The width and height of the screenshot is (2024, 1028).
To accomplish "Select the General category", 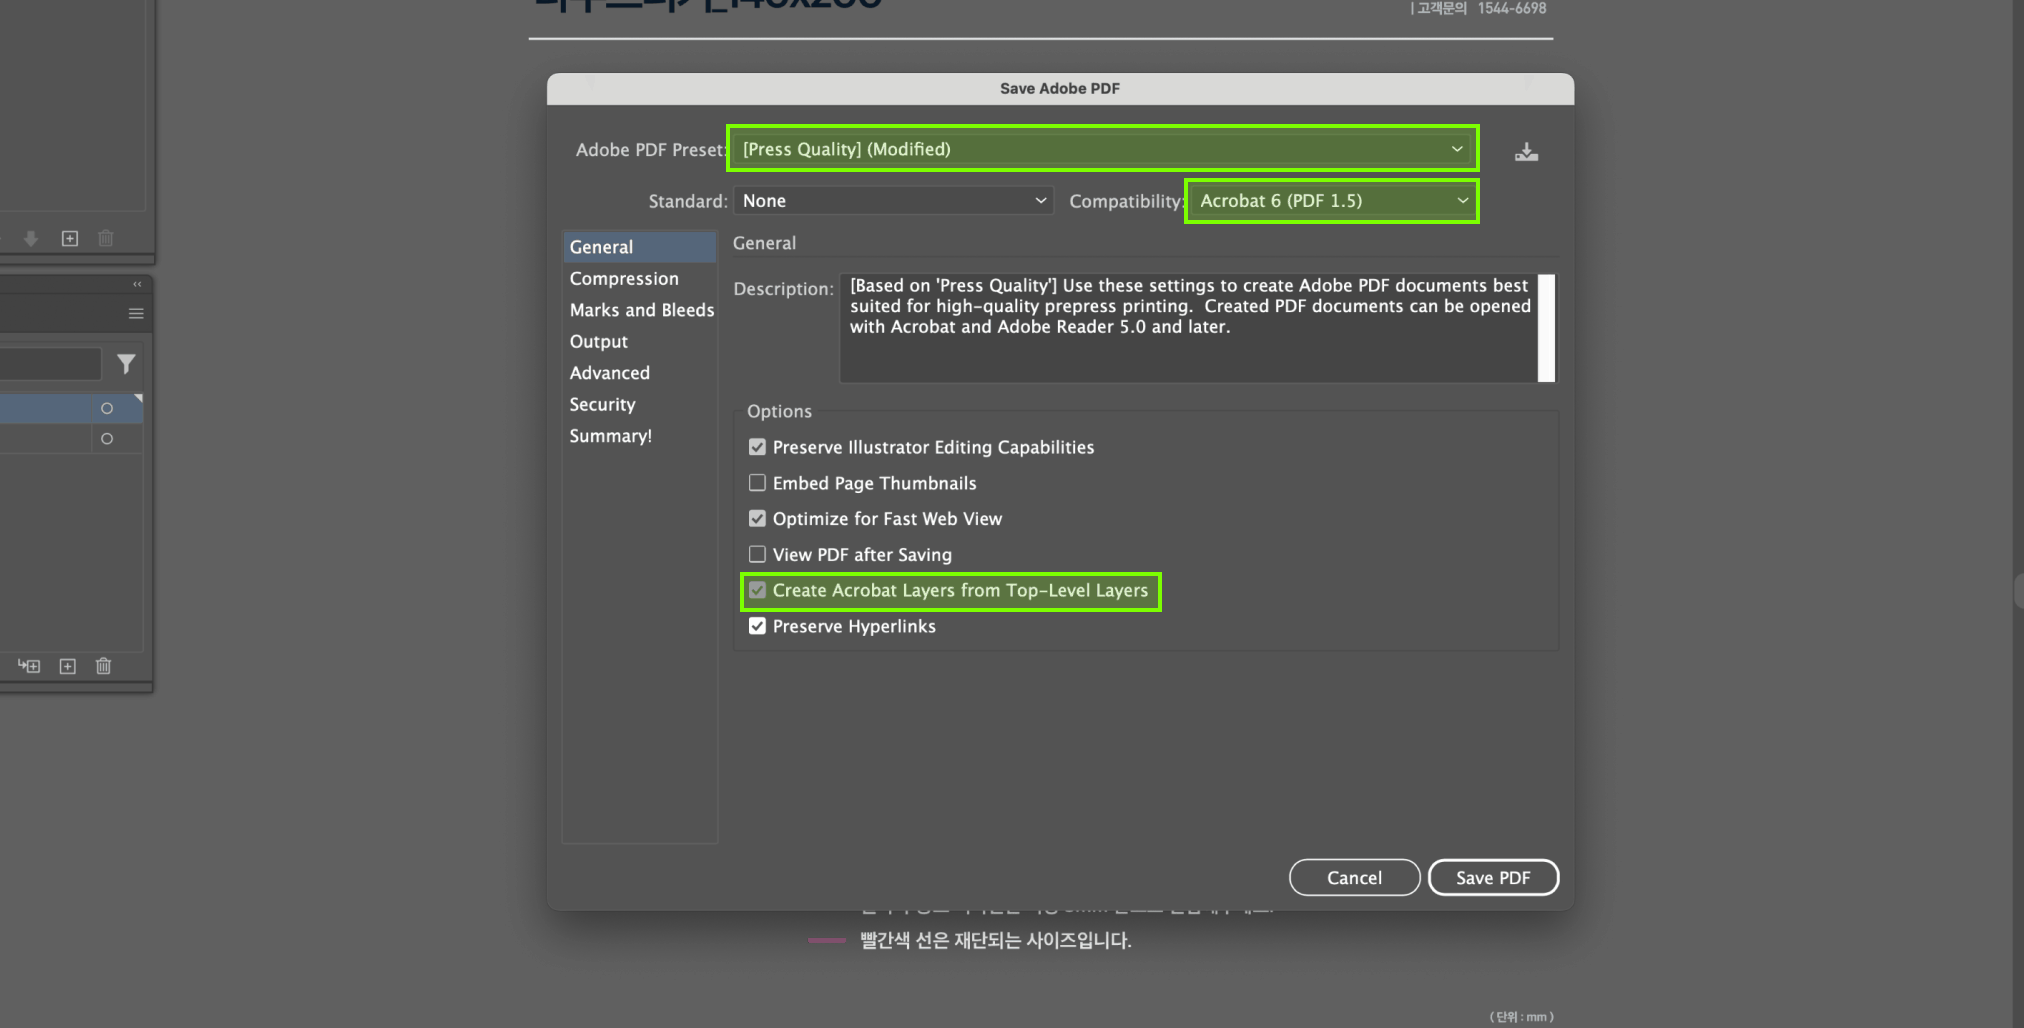I will (640, 247).
